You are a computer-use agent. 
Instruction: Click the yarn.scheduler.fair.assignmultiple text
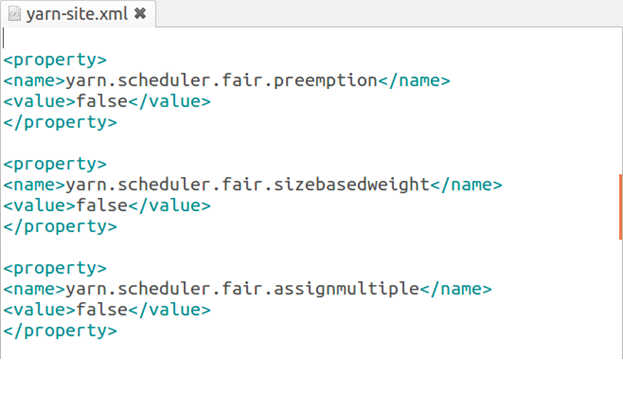point(242,289)
